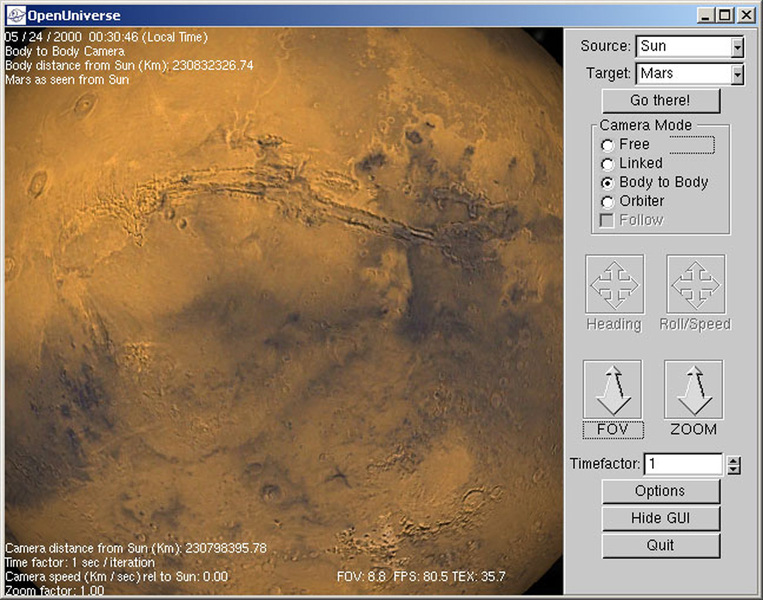Viewport: 763px width, 600px height.
Task: Click the Heading four-arrow control pad
Action: click(615, 284)
